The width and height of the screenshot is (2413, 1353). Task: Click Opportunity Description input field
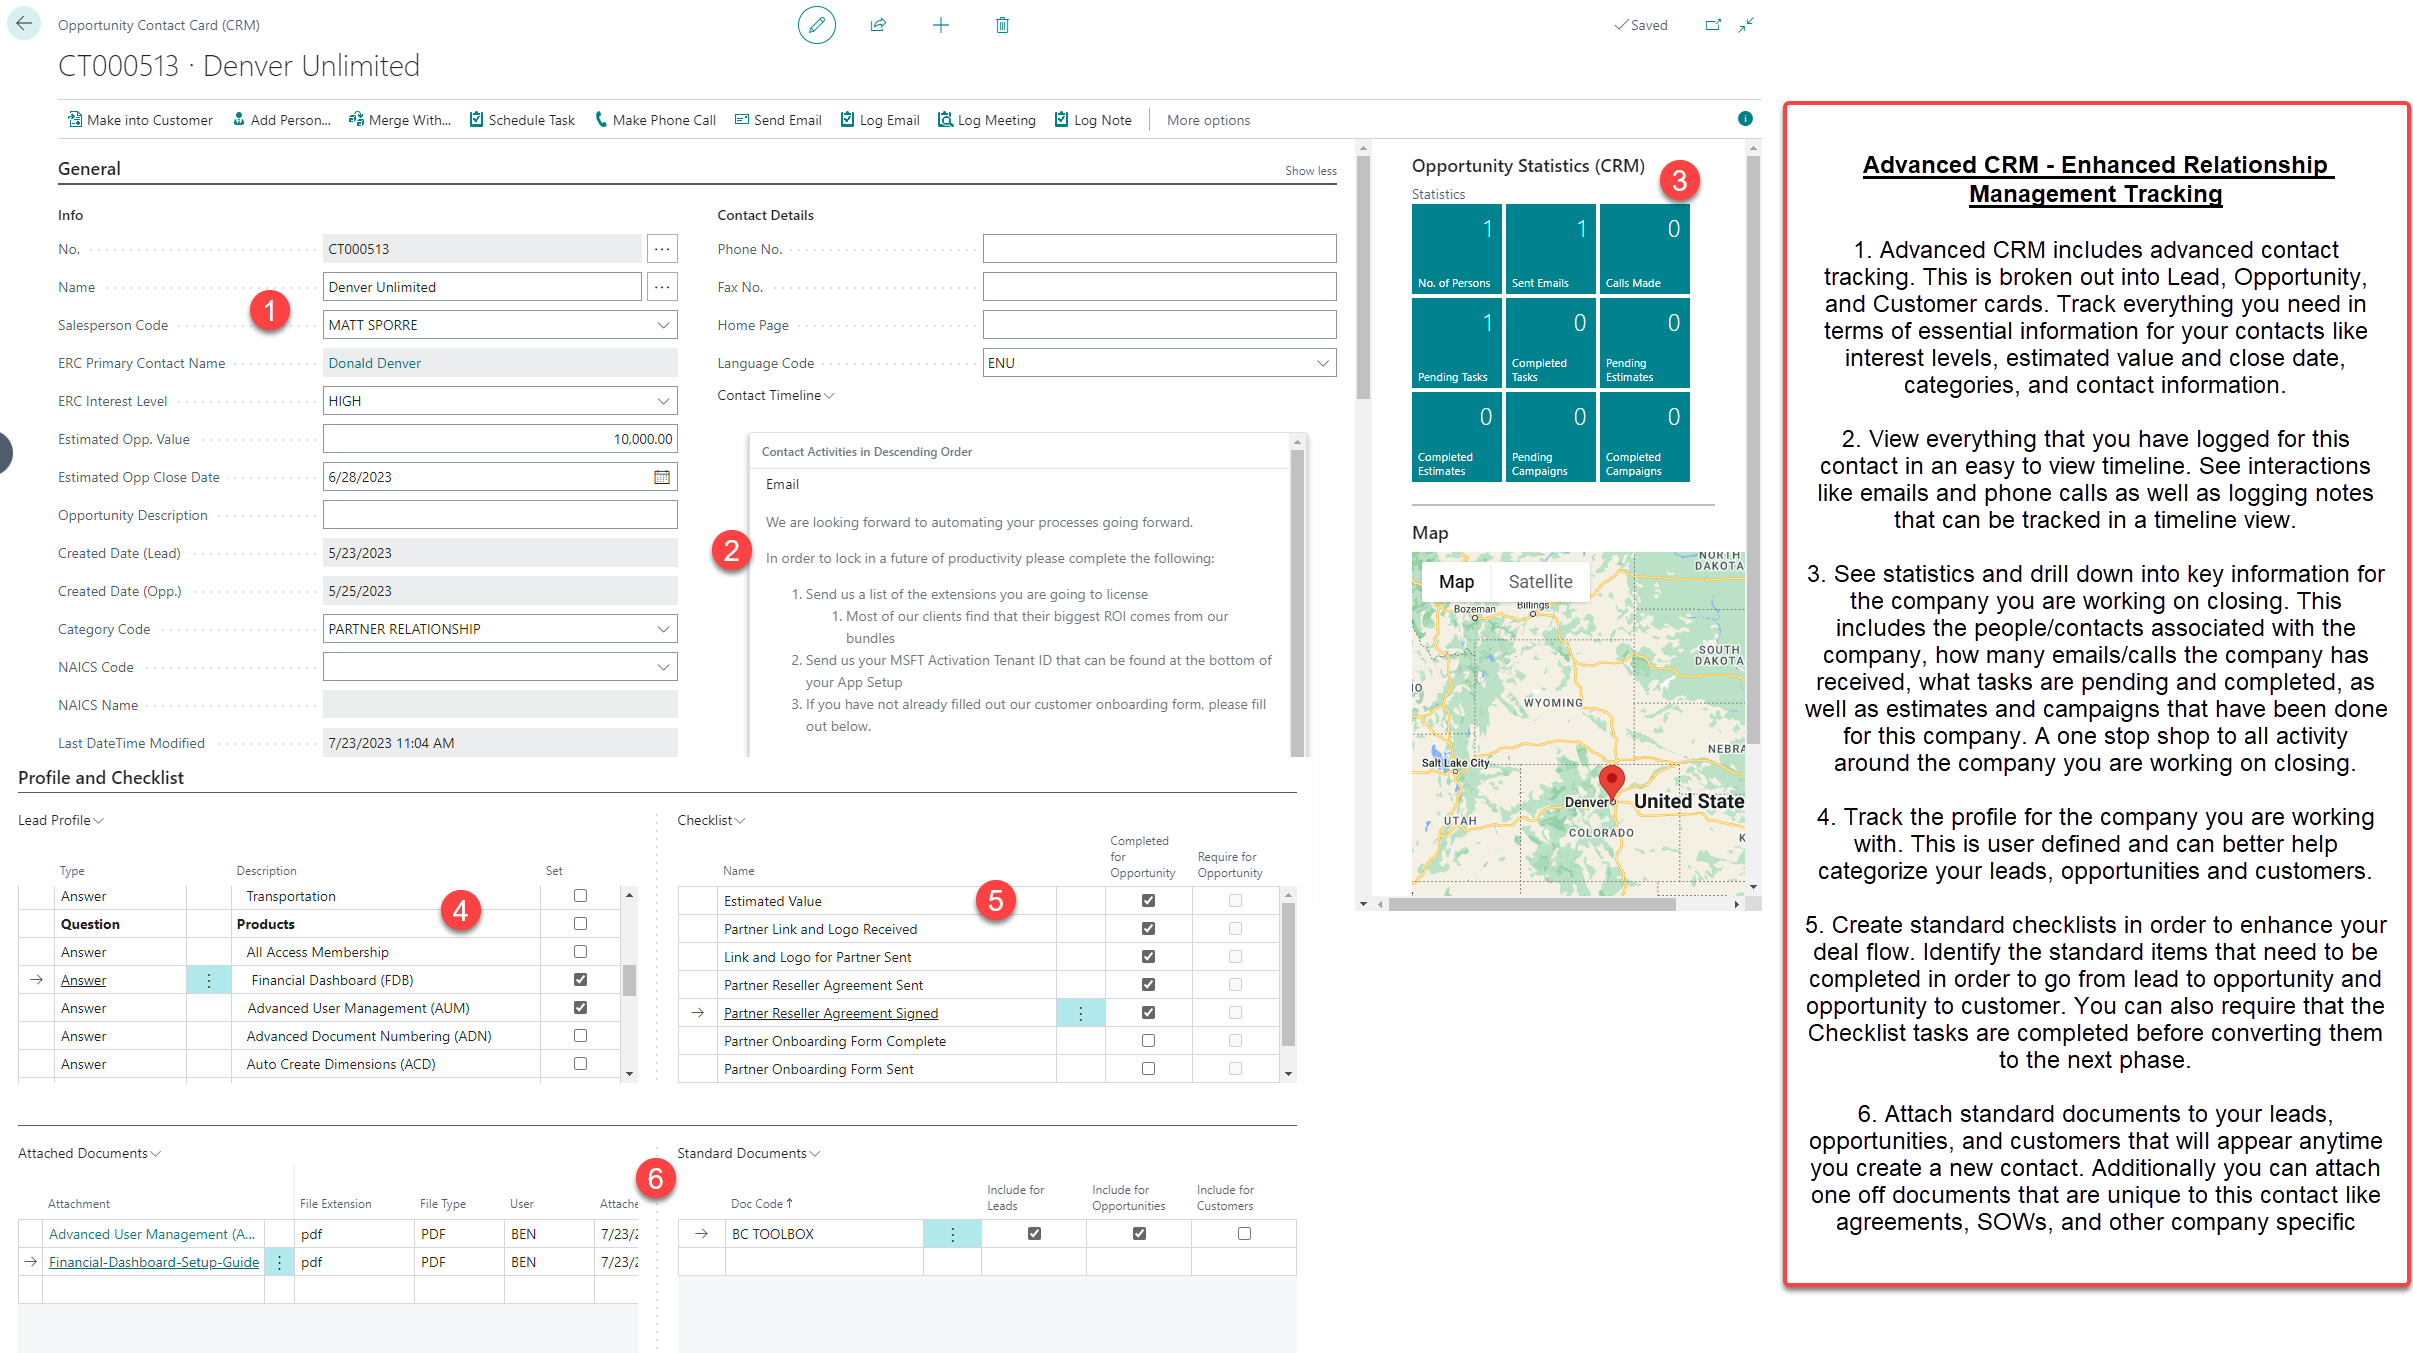(x=500, y=515)
